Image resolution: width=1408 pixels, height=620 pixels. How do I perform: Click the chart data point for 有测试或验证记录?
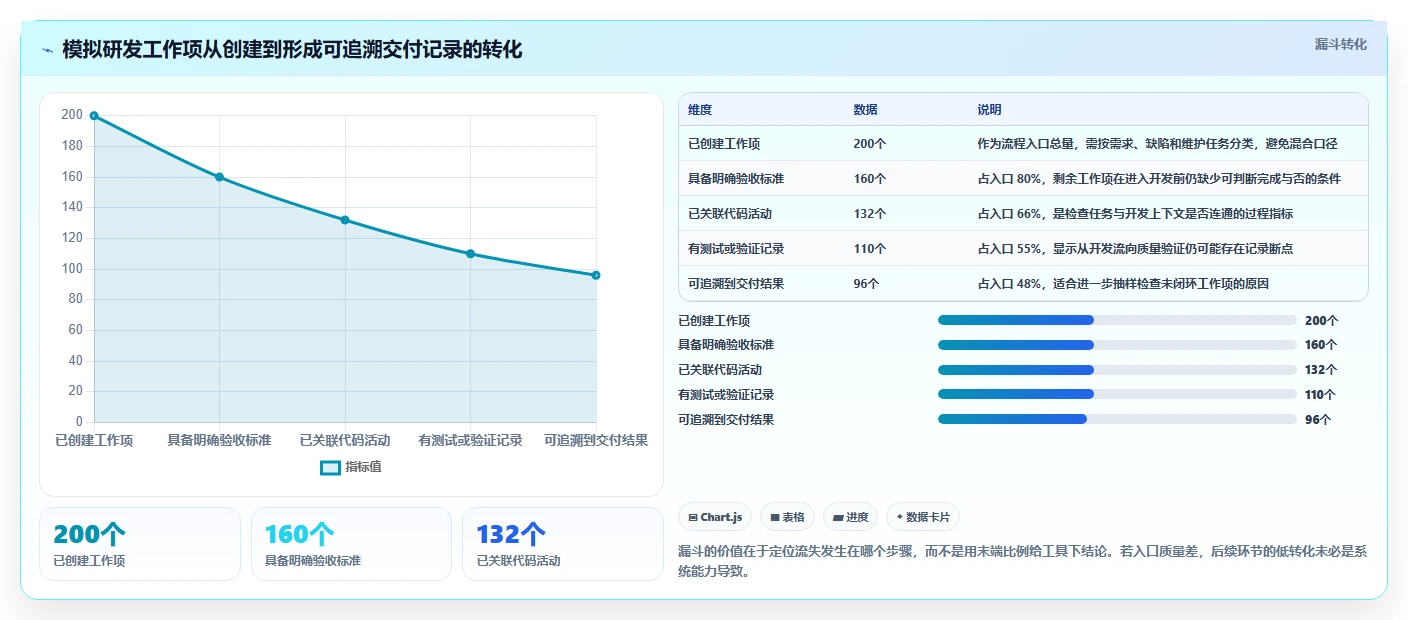(470, 254)
